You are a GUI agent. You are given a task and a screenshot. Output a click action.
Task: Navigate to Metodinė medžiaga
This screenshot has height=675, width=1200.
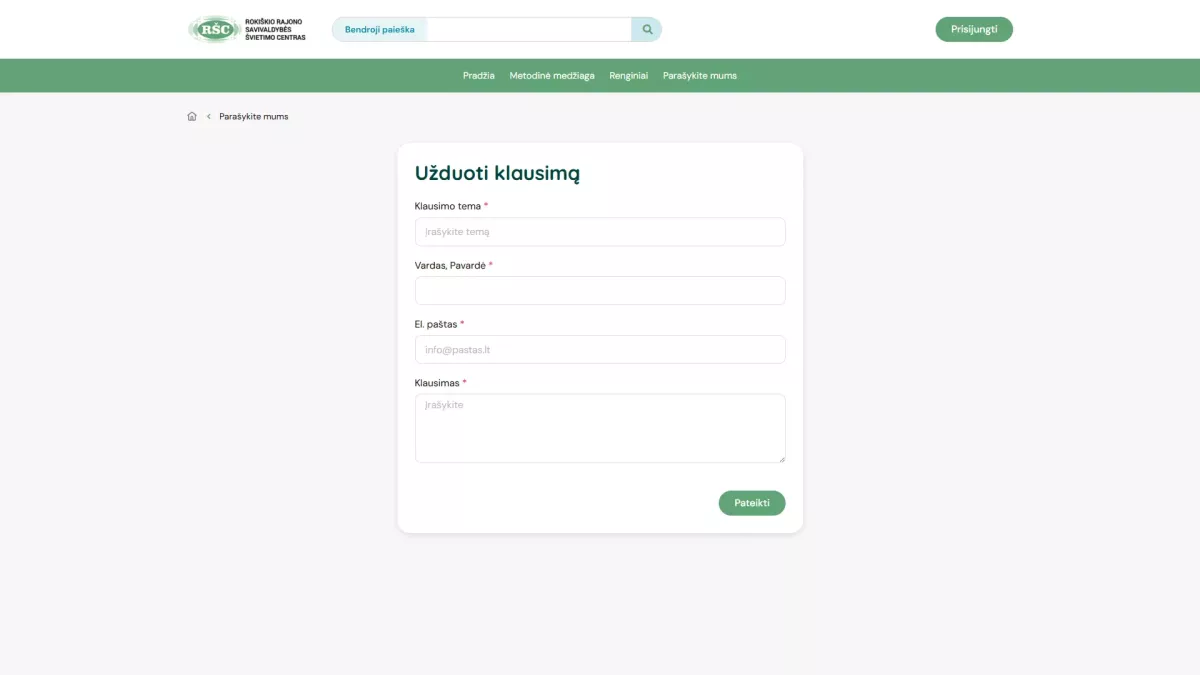pos(552,76)
